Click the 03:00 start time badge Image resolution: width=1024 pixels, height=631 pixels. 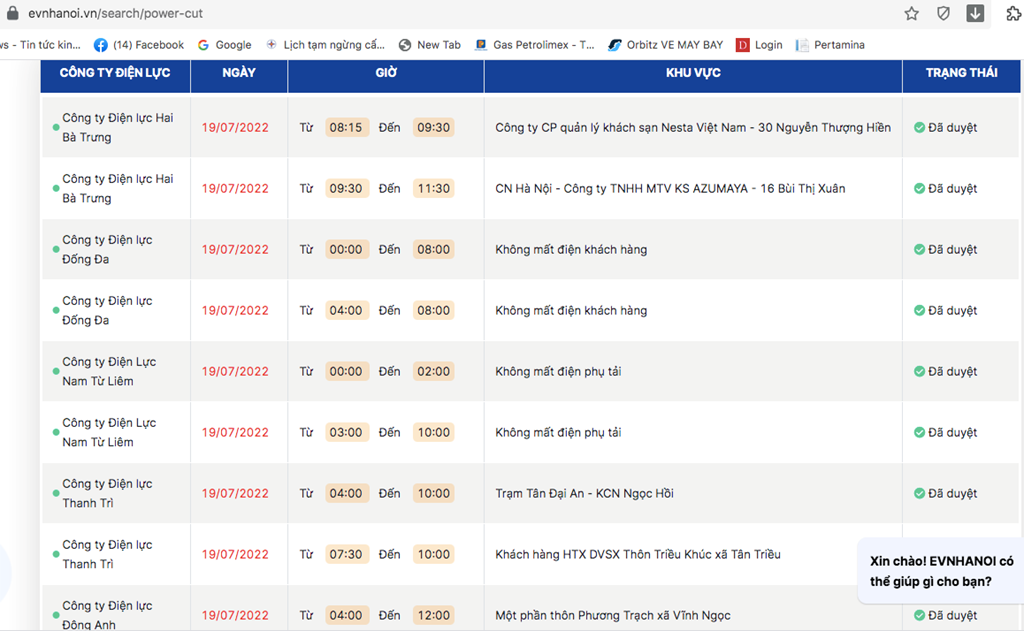(346, 432)
